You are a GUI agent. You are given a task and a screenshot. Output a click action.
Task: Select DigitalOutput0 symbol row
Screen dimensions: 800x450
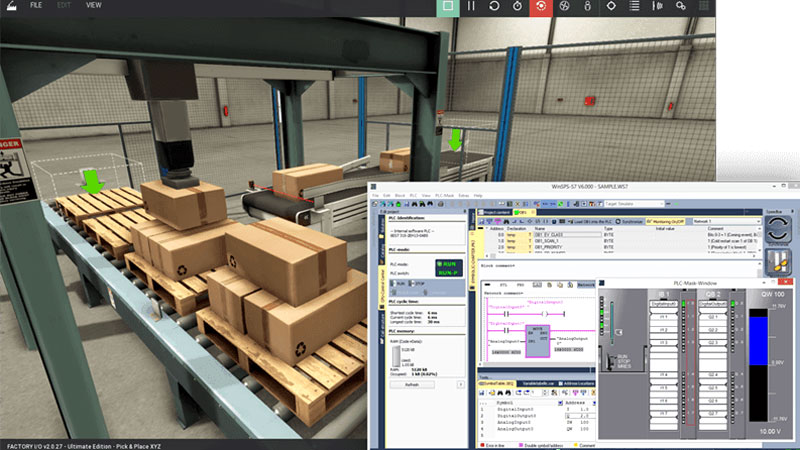coord(536,416)
